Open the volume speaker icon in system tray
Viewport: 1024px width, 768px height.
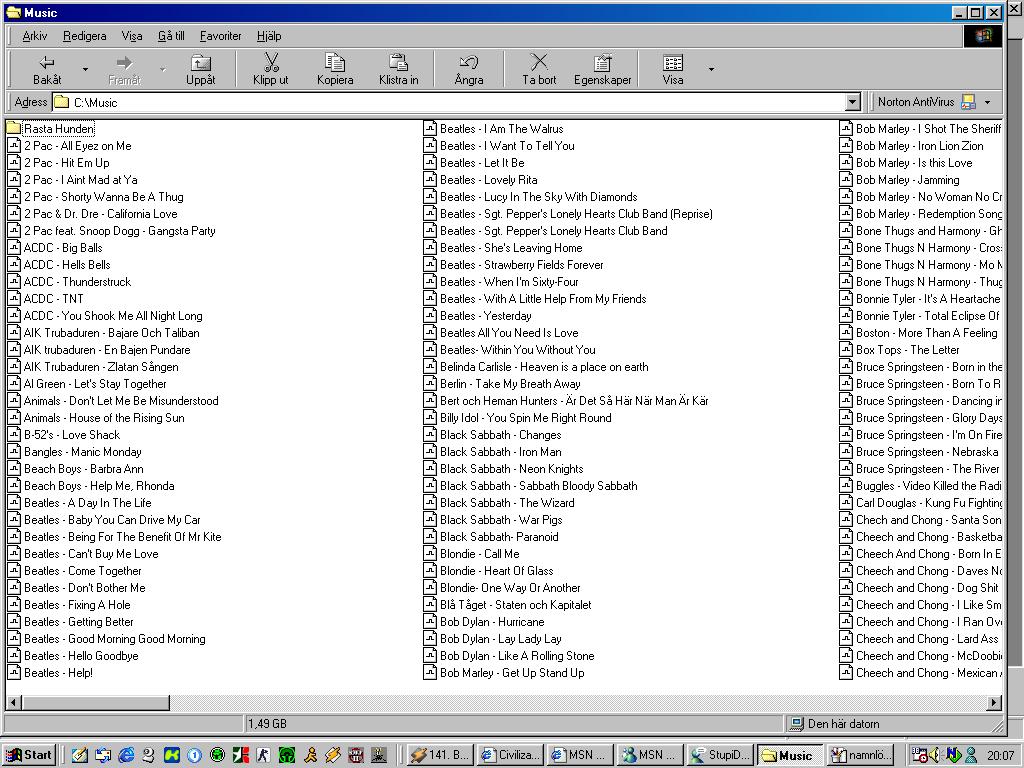pos(935,755)
